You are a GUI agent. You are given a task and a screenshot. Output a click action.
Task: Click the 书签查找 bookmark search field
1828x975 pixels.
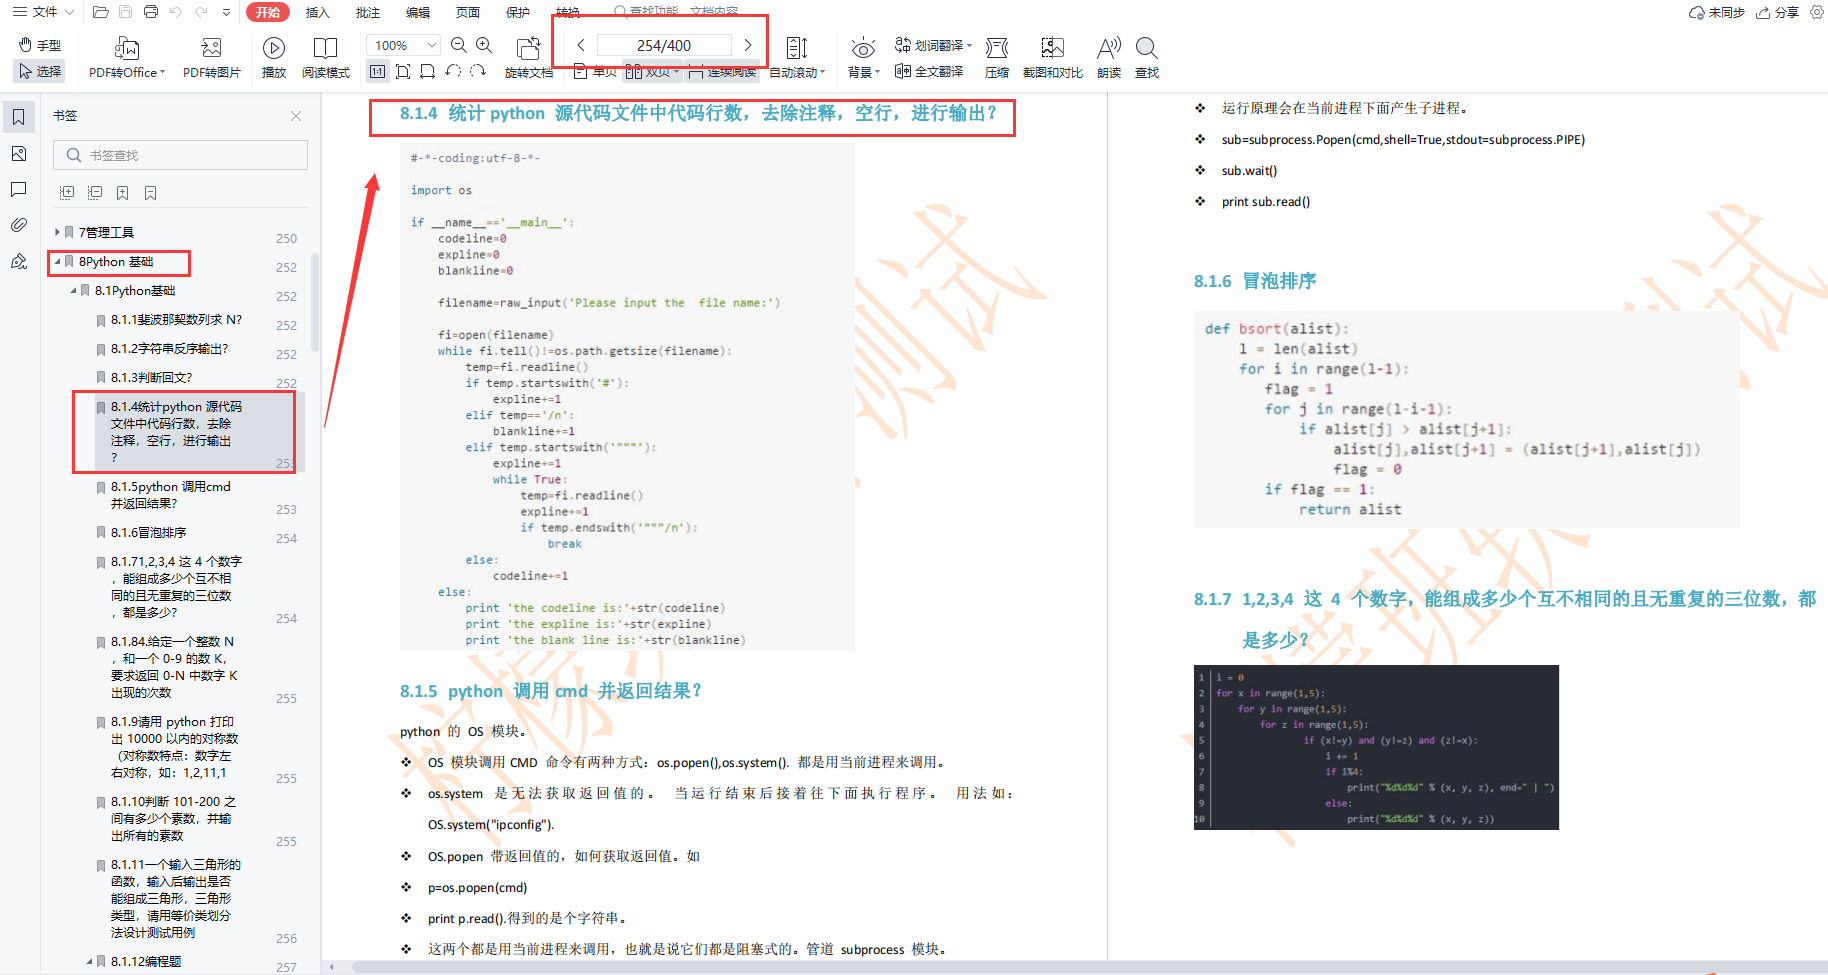pos(181,155)
